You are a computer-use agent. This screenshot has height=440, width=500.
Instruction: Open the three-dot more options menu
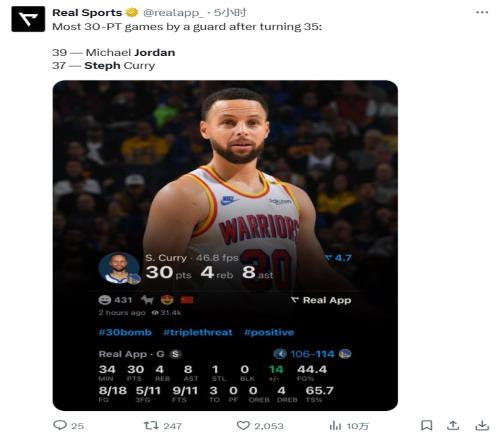click(482, 12)
